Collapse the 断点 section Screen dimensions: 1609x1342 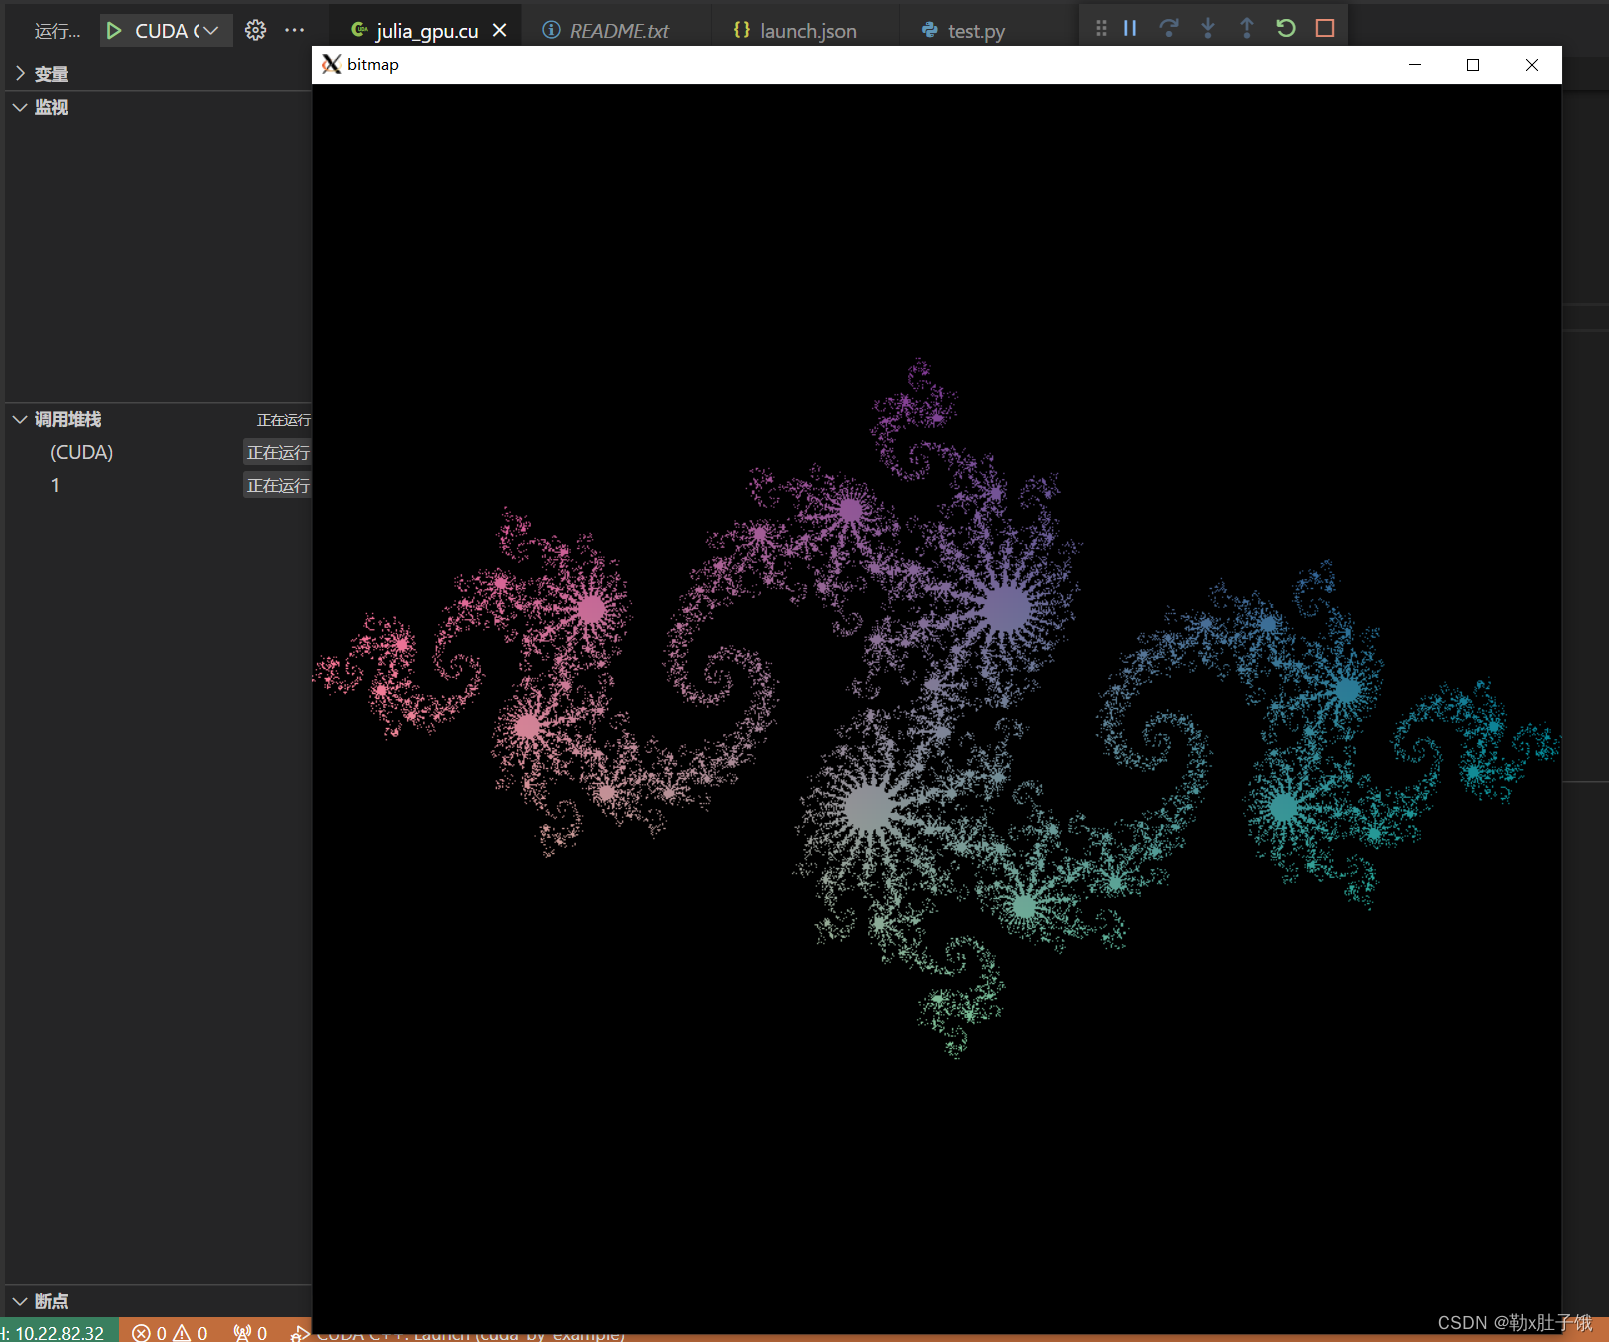[160, 1301]
